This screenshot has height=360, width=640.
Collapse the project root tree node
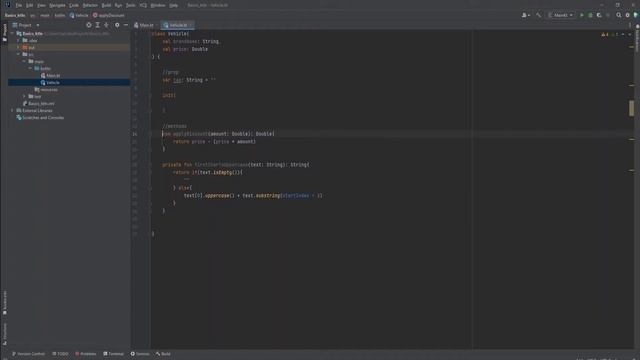(x=12, y=33)
